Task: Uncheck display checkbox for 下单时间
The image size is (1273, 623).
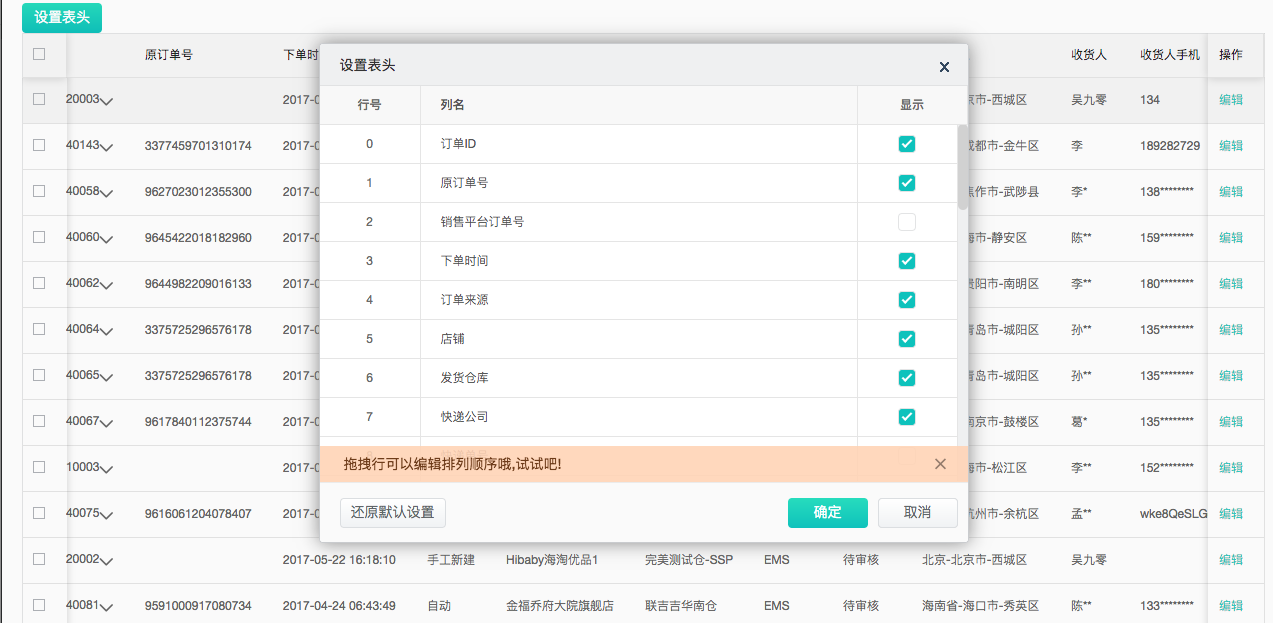Action: click(x=906, y=261)
